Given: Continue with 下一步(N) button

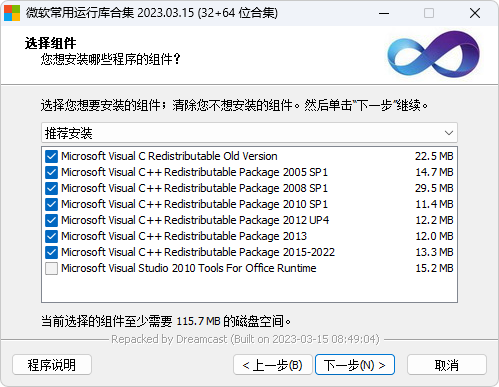Looking at the screenshot, I should 355,365.
